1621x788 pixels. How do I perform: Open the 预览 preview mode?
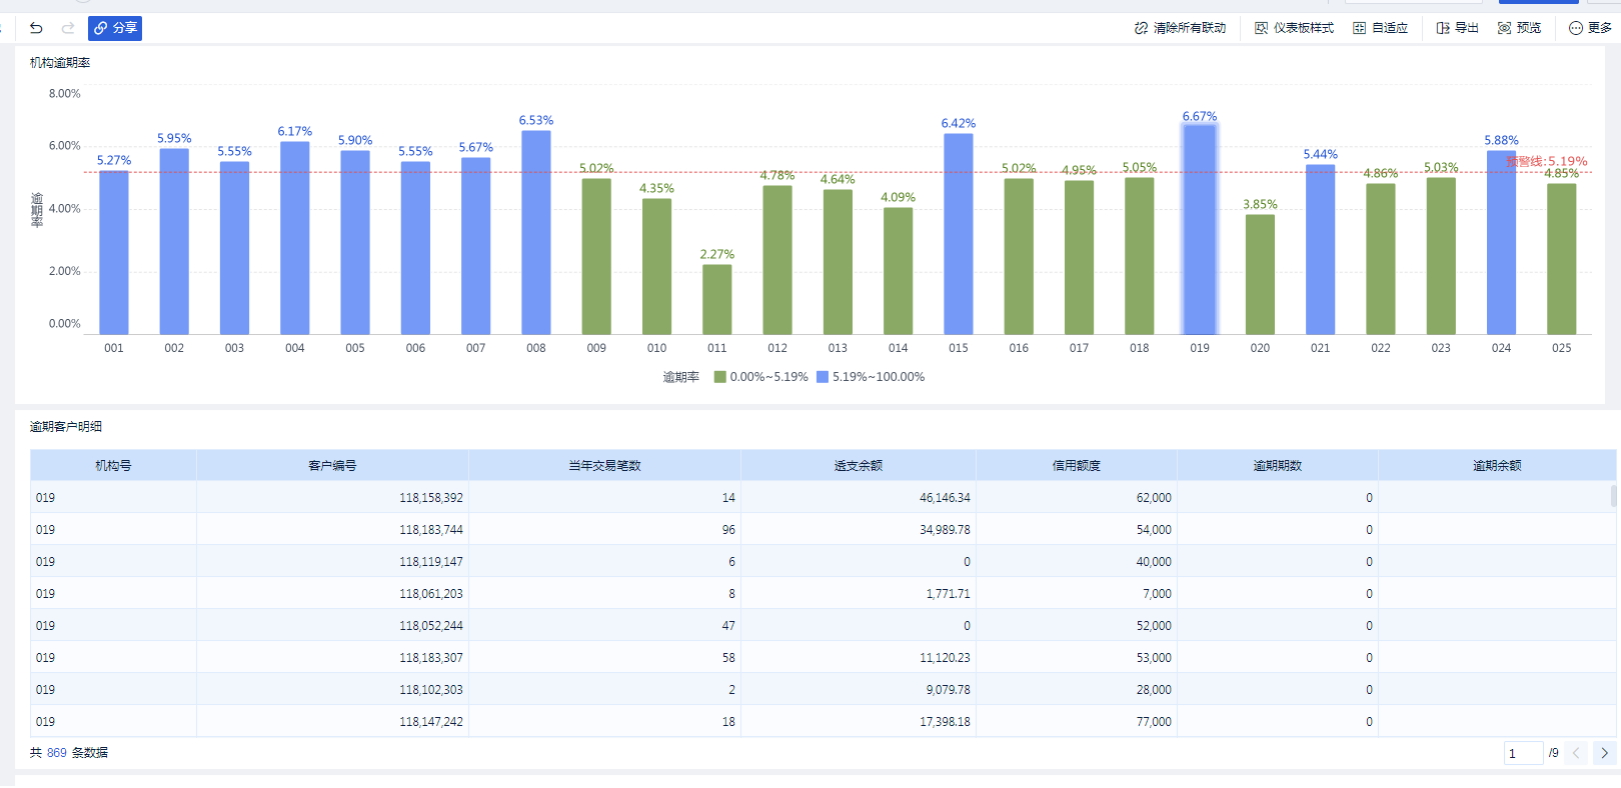tap(1519, 28)
